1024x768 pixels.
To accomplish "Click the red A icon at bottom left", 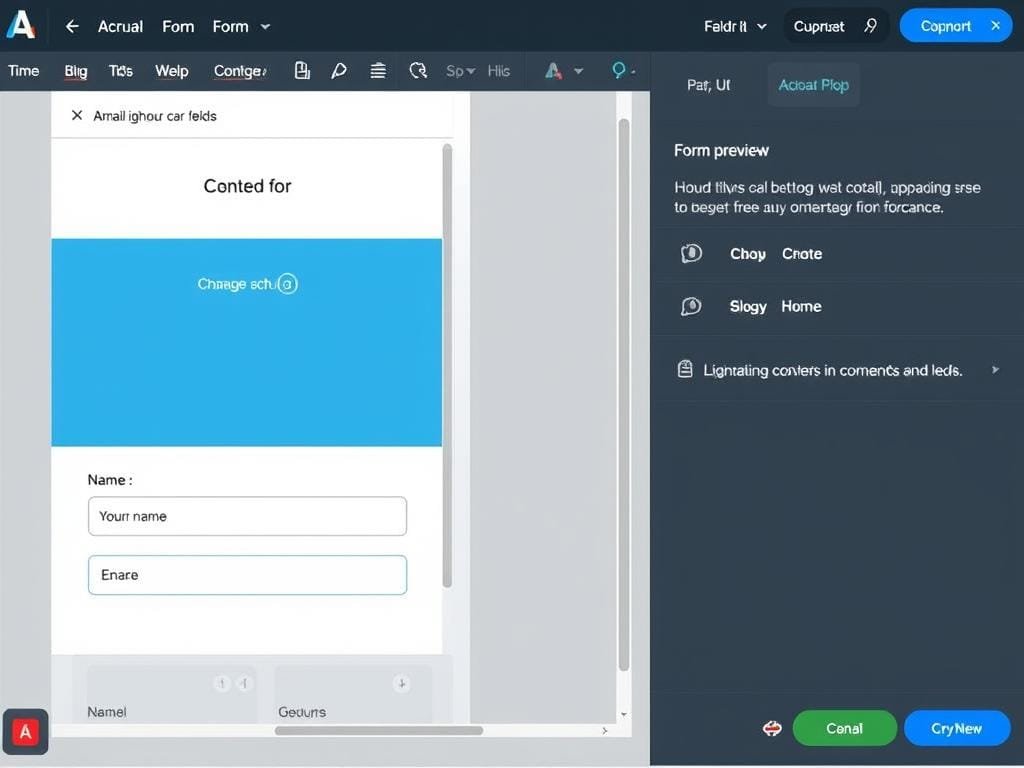I will coord(26,732).
